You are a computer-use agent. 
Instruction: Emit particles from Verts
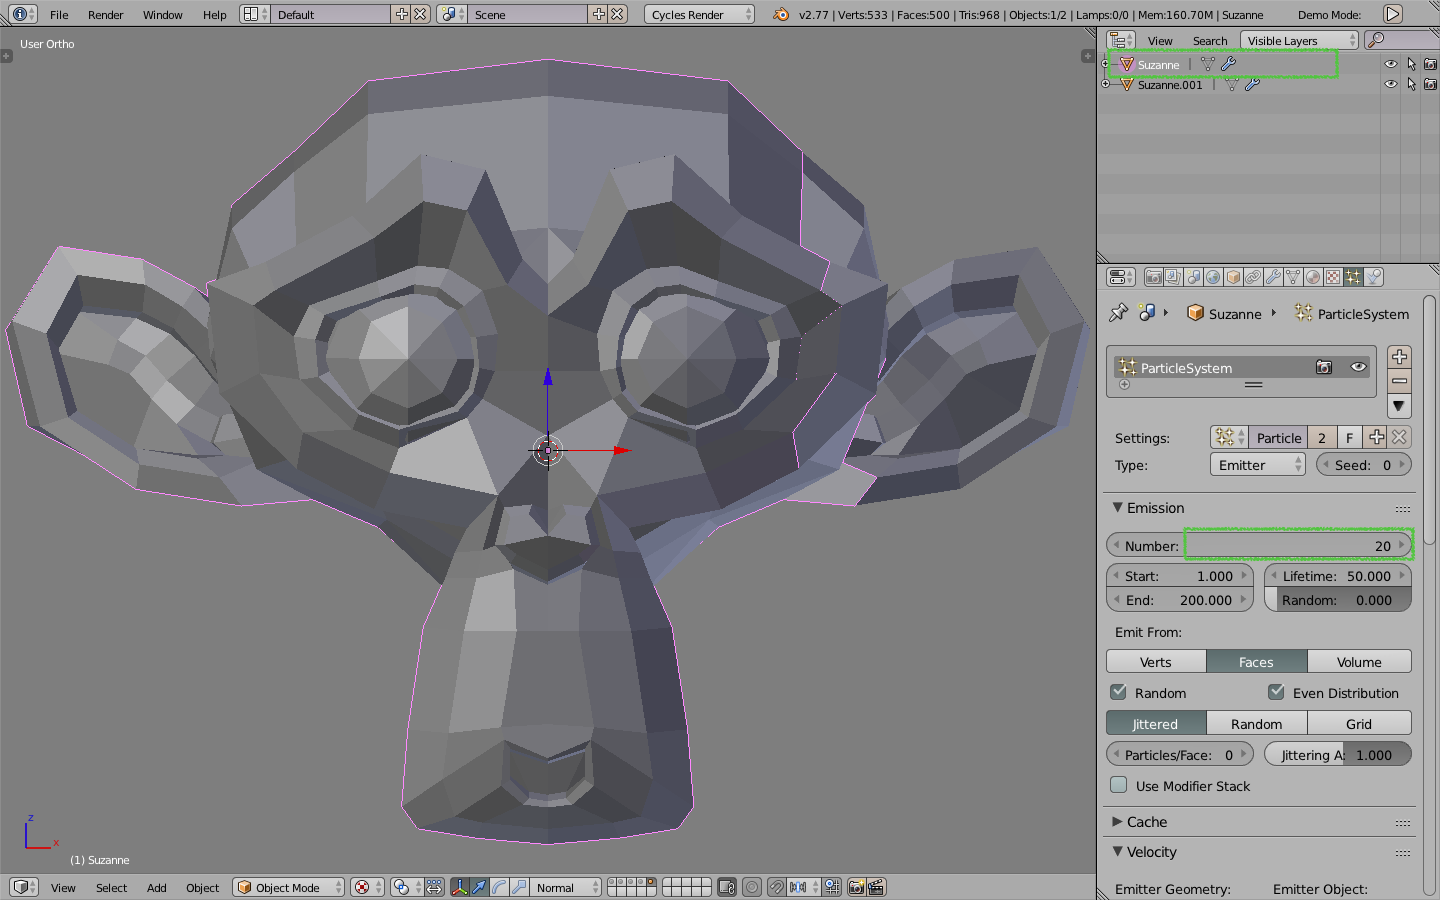pos(1156,662)
